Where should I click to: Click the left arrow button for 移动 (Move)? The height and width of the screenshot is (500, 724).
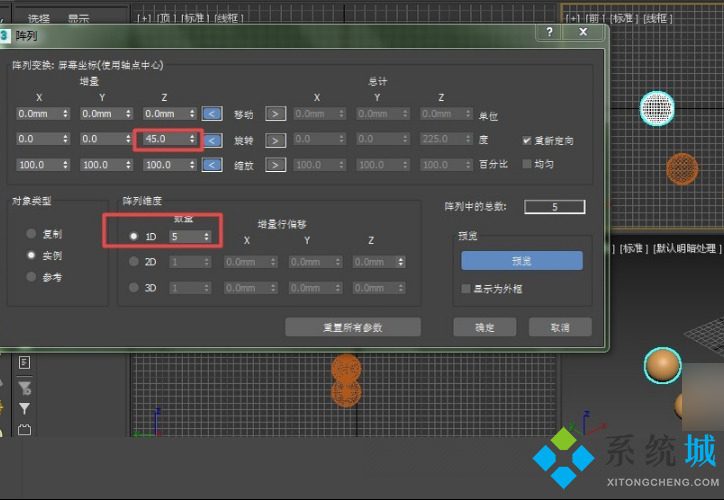(x=212, y=114)
